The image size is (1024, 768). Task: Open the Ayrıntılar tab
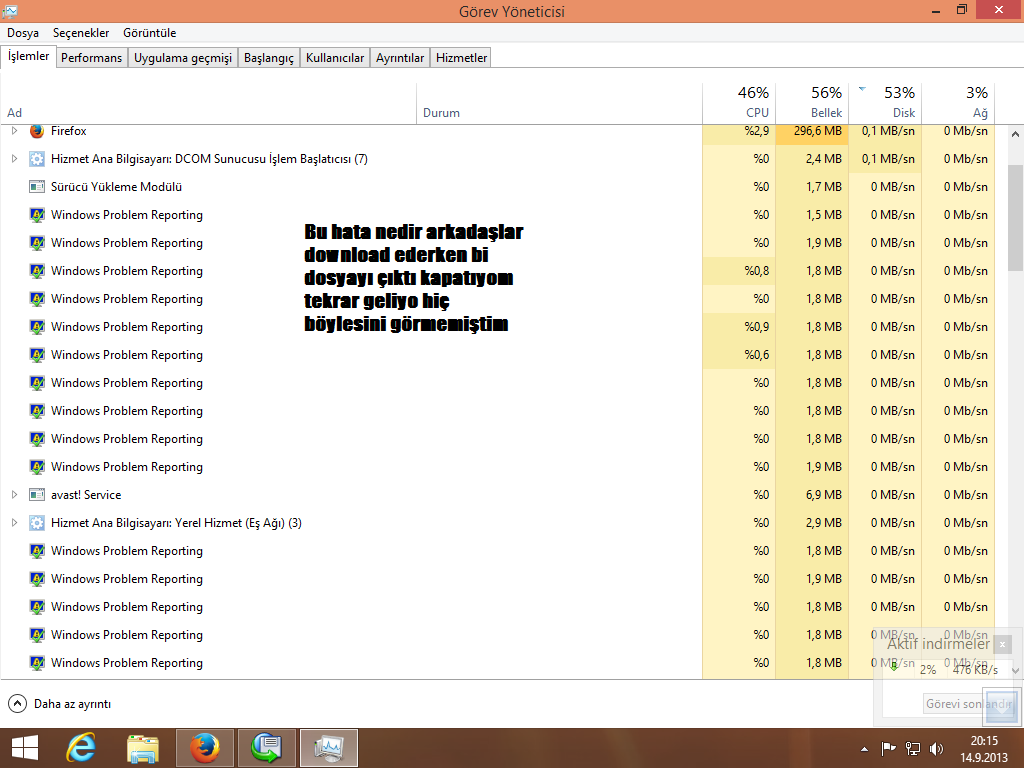[x=400, y=57]
